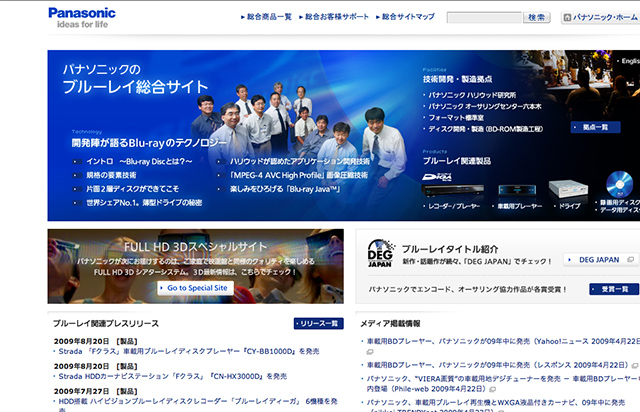The height and width of the screenshot is (412, 640).
Task: Focus the header search text field
Action: [x=484, y=18]
